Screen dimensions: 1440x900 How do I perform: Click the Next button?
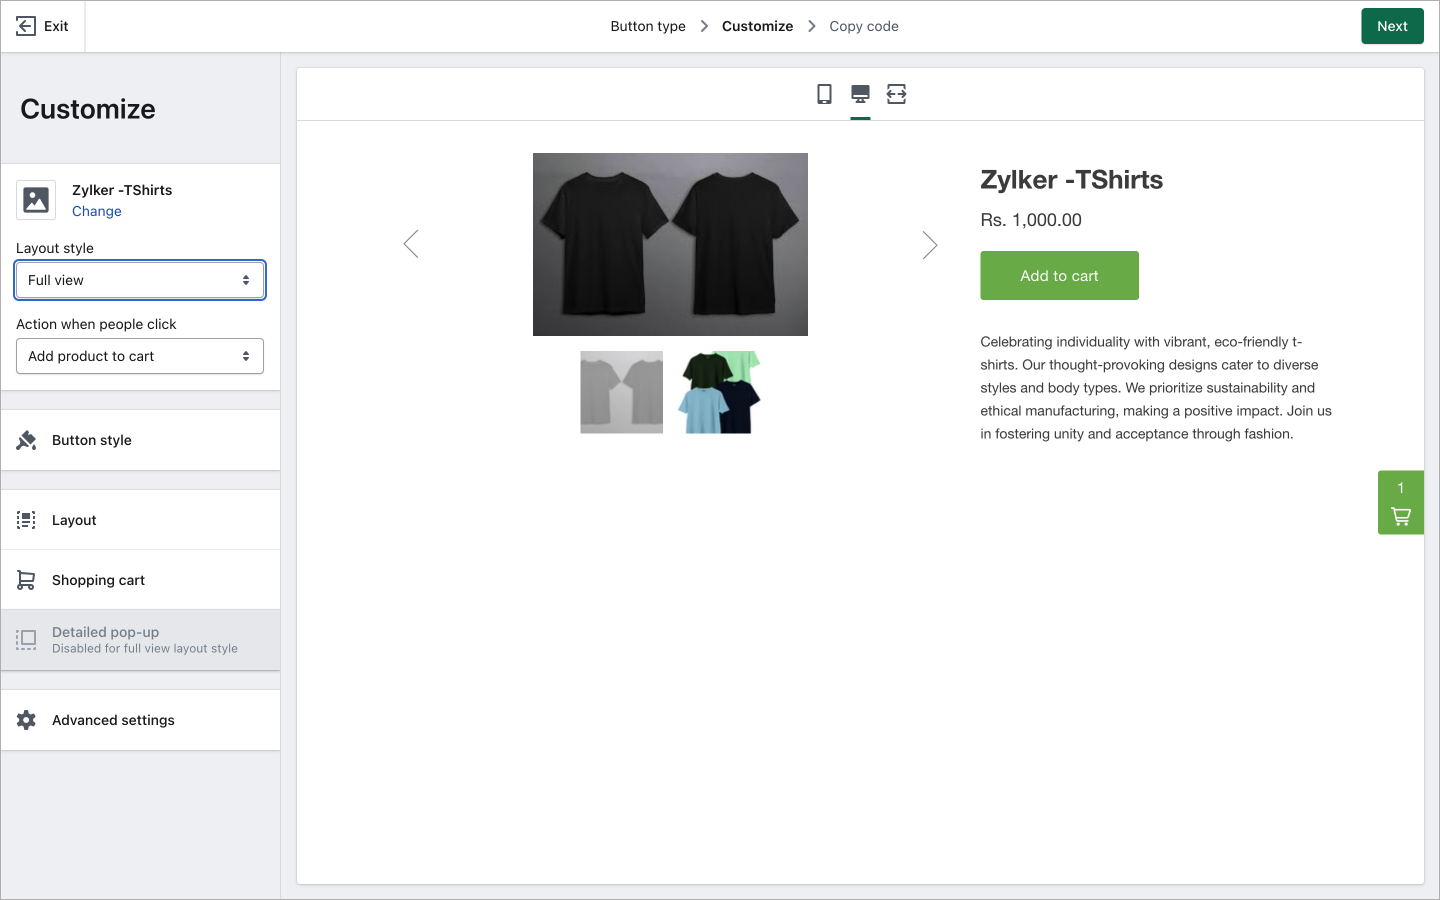pyautogui.click(x=1392, y=26)
